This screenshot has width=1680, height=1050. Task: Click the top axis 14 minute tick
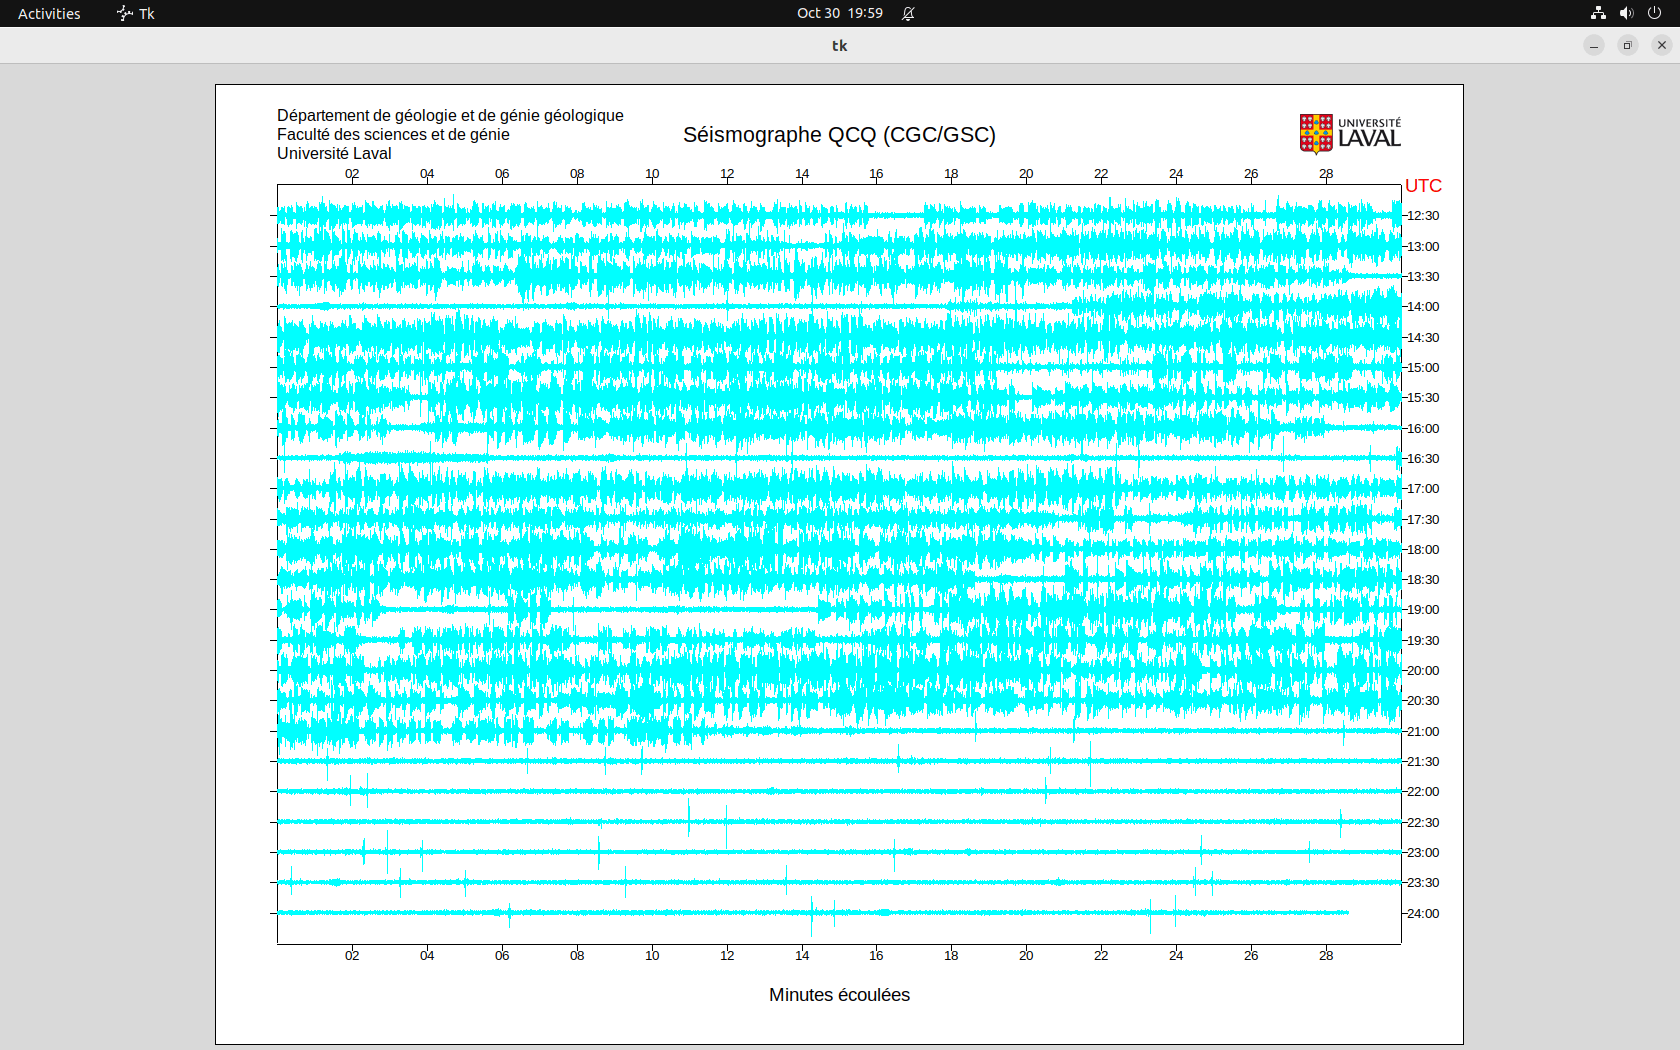pyautogui.click(x=802, y=174)
